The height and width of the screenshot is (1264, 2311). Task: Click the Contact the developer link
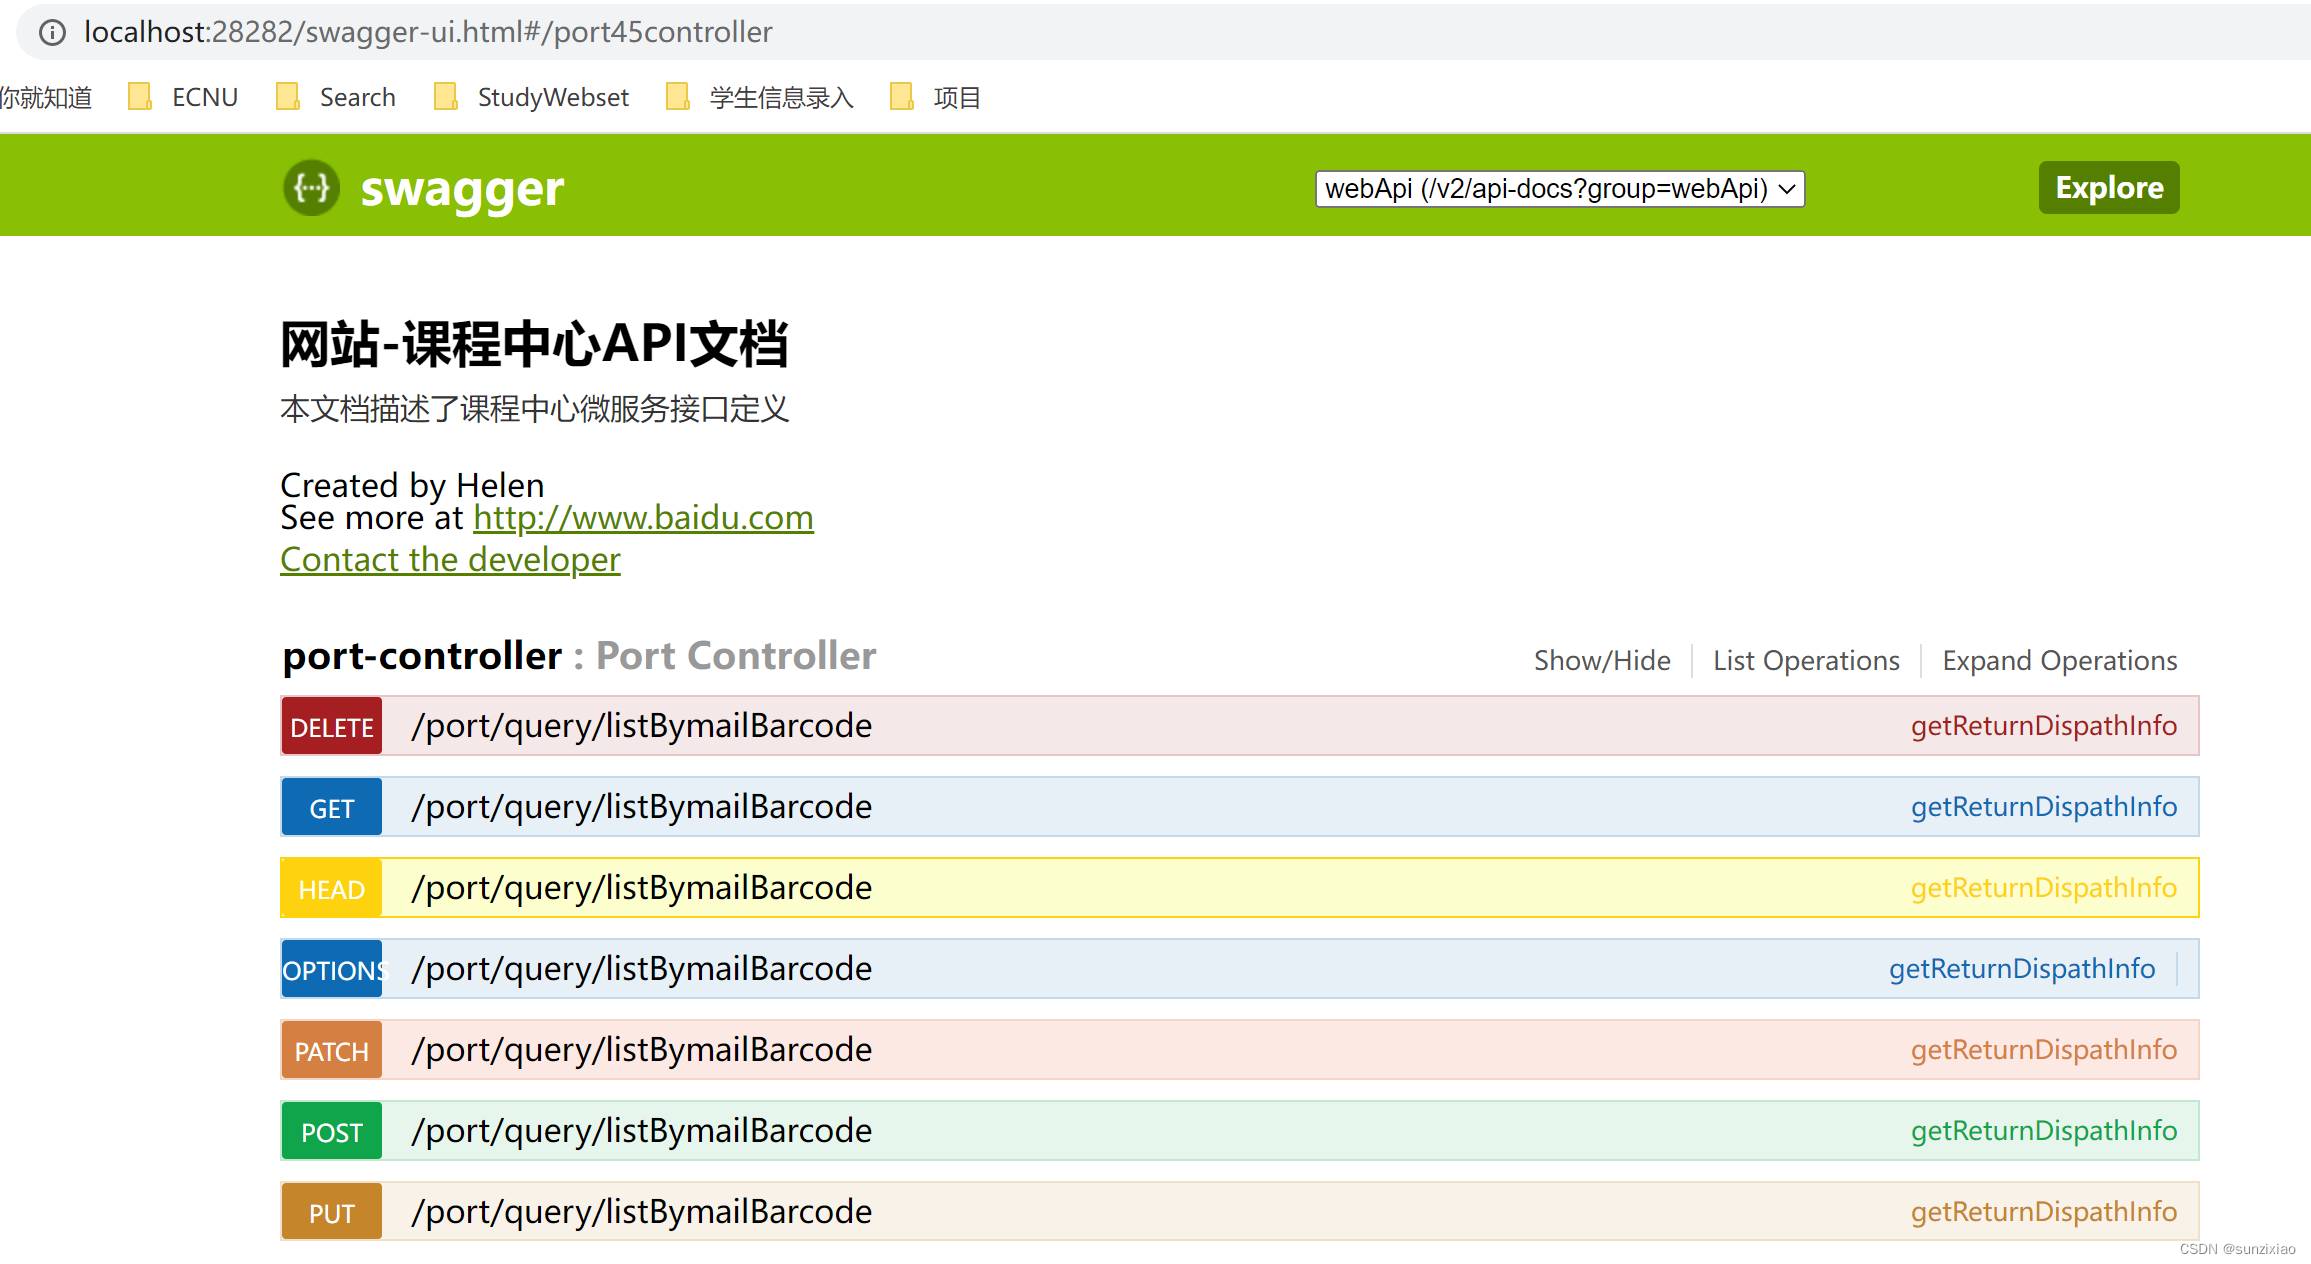449,559
